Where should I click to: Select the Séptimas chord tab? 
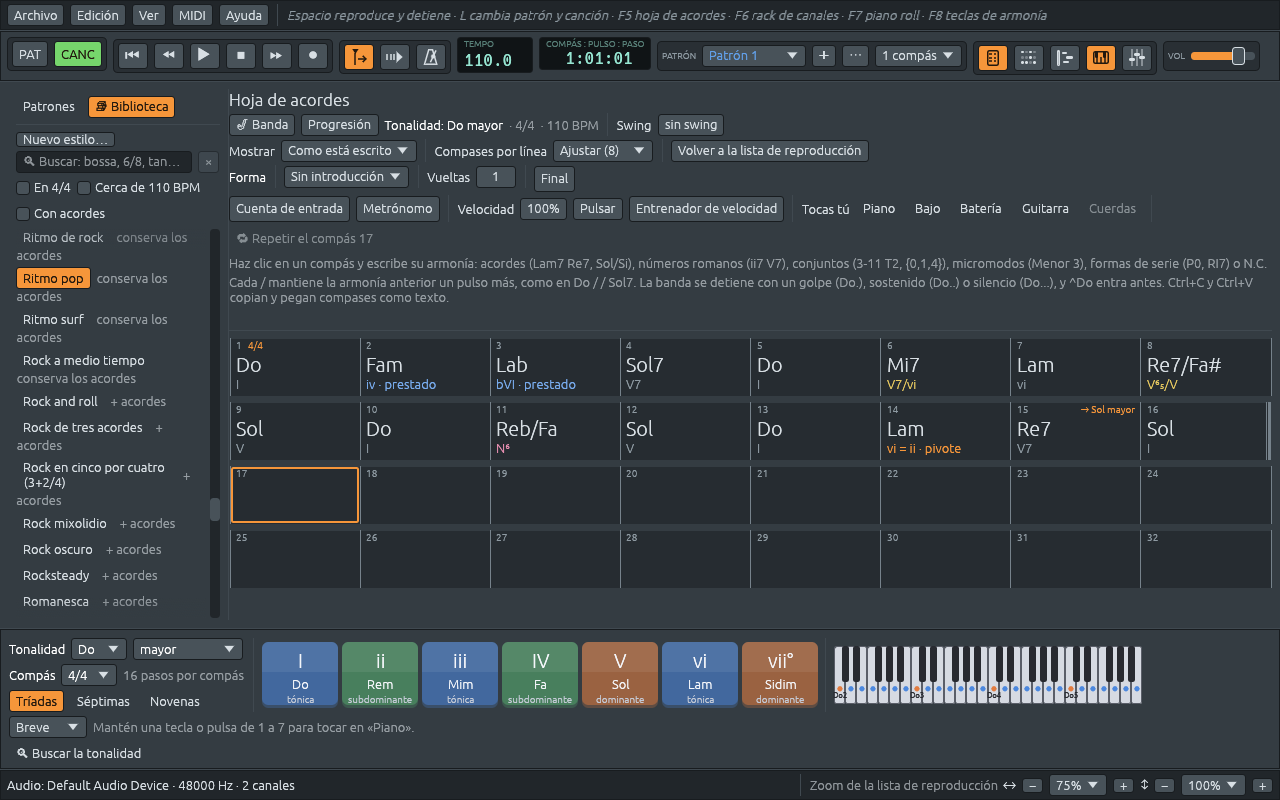click(x=103, y=702)
